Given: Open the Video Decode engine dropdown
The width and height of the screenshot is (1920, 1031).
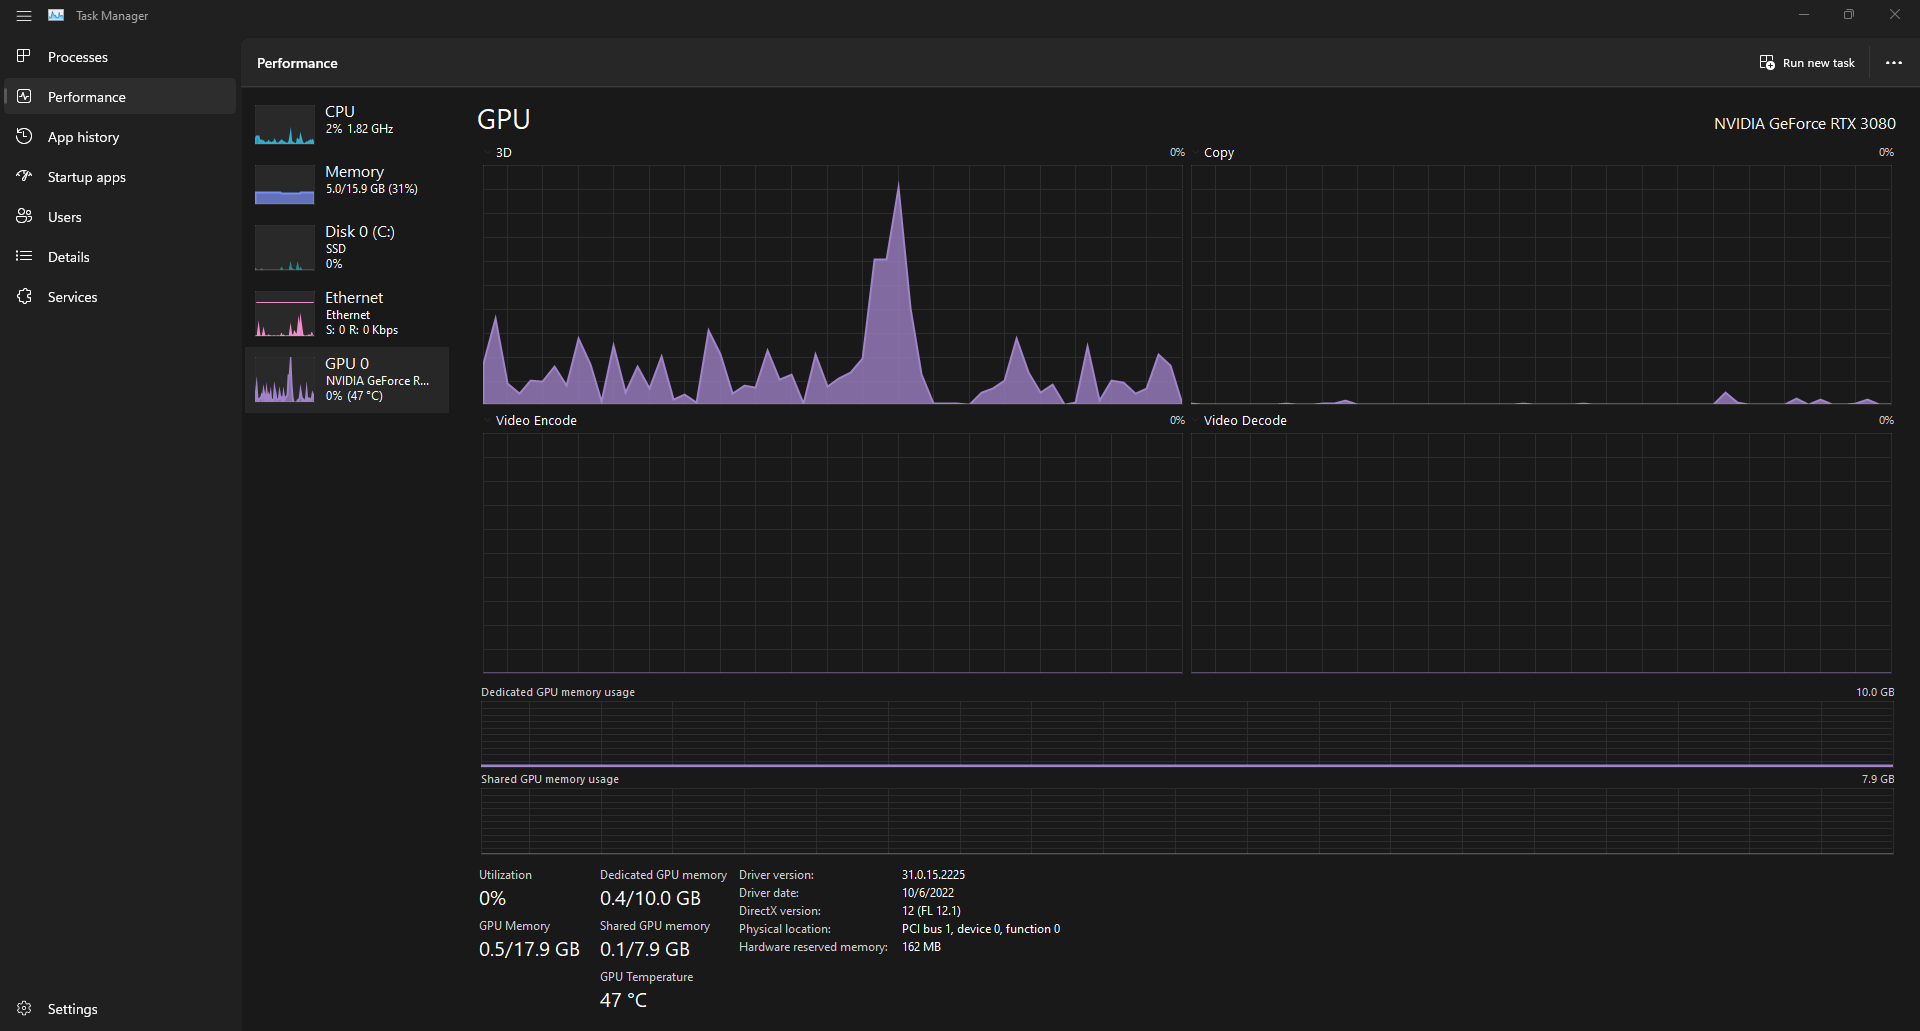Looking at the screenshot, I should (x=1240, y=420).
